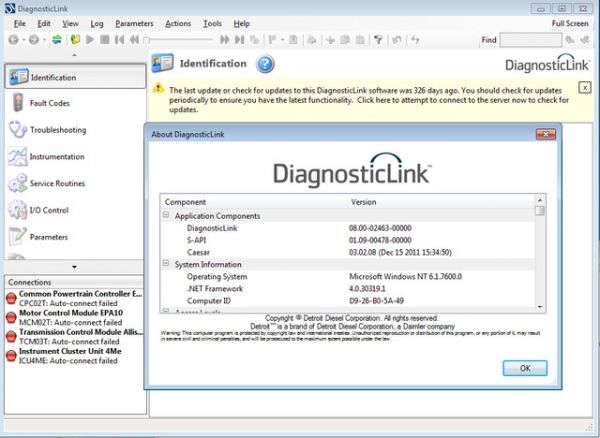Collapse the Application Components group
The image size is (600, 438).
[166, 215]
